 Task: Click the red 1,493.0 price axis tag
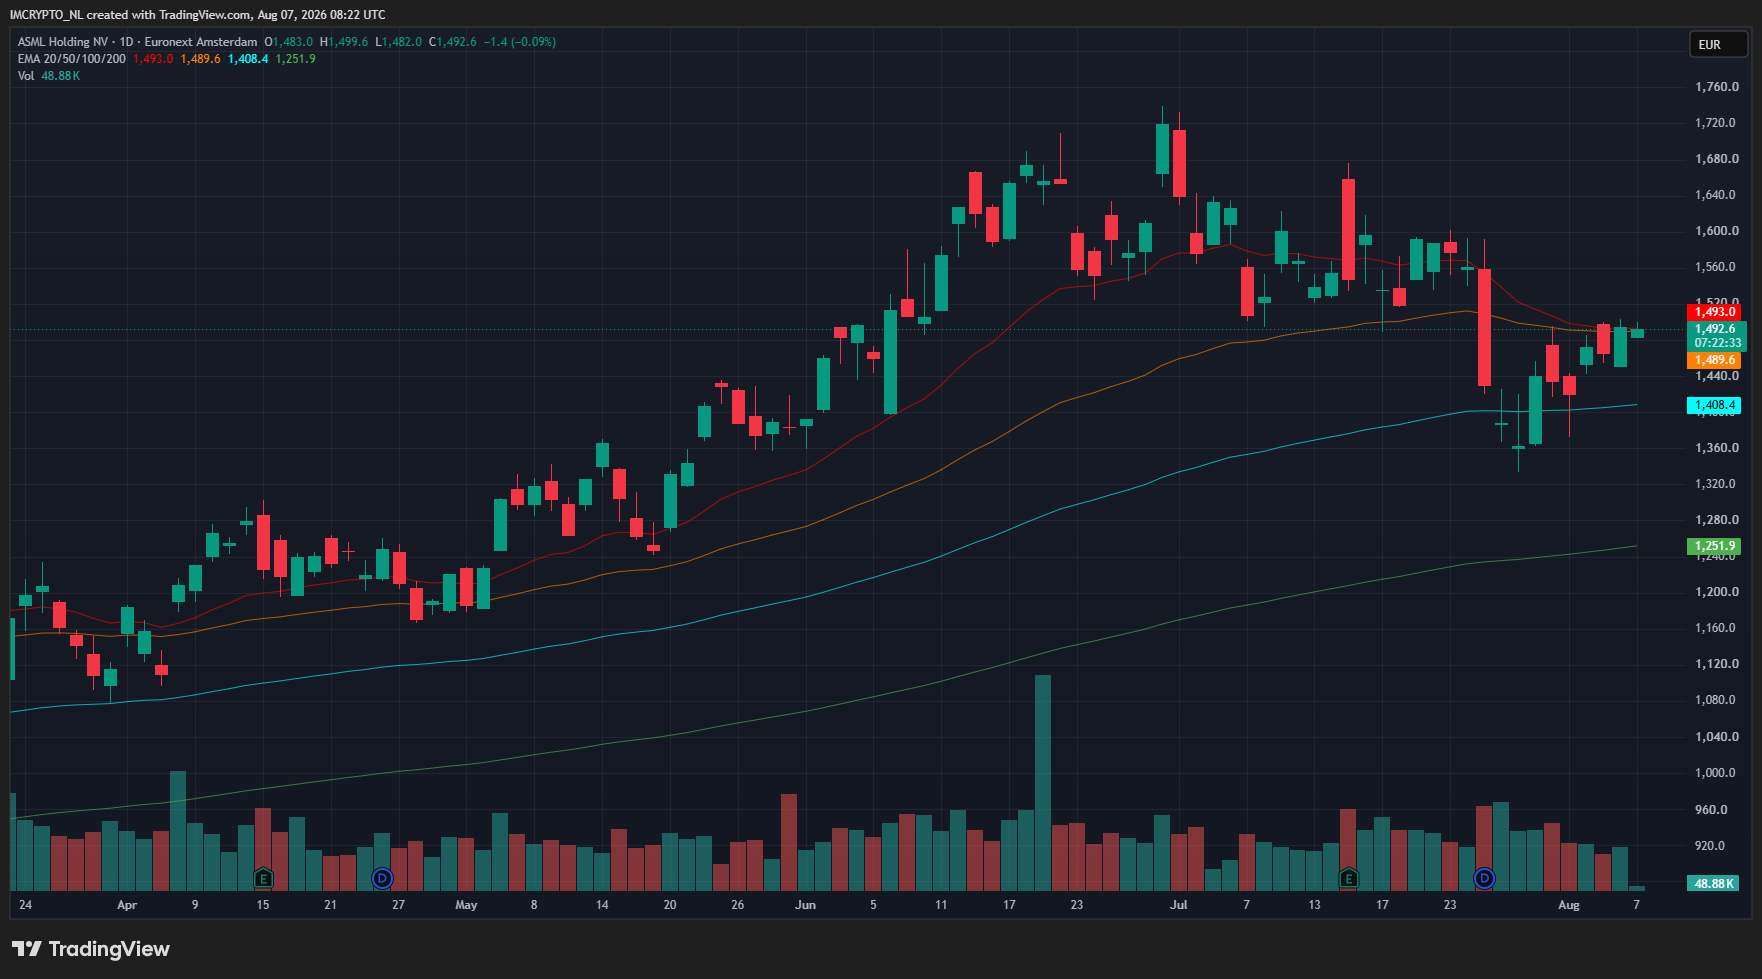pyautogui.click(x=1714, y=312)
